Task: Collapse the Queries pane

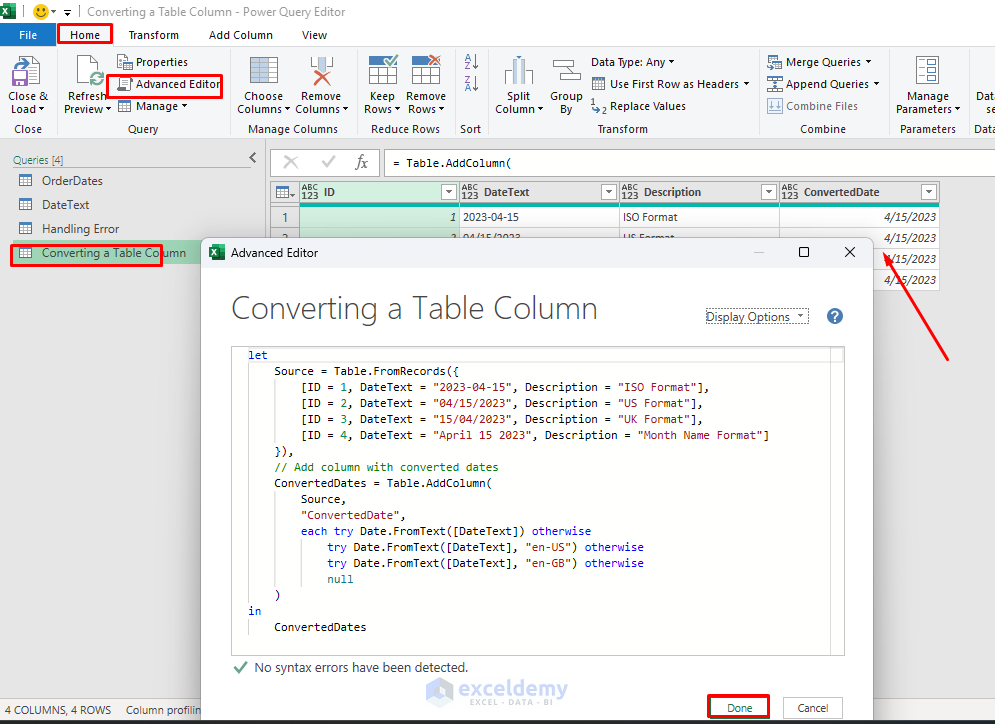Action: (x=253, y=157)
